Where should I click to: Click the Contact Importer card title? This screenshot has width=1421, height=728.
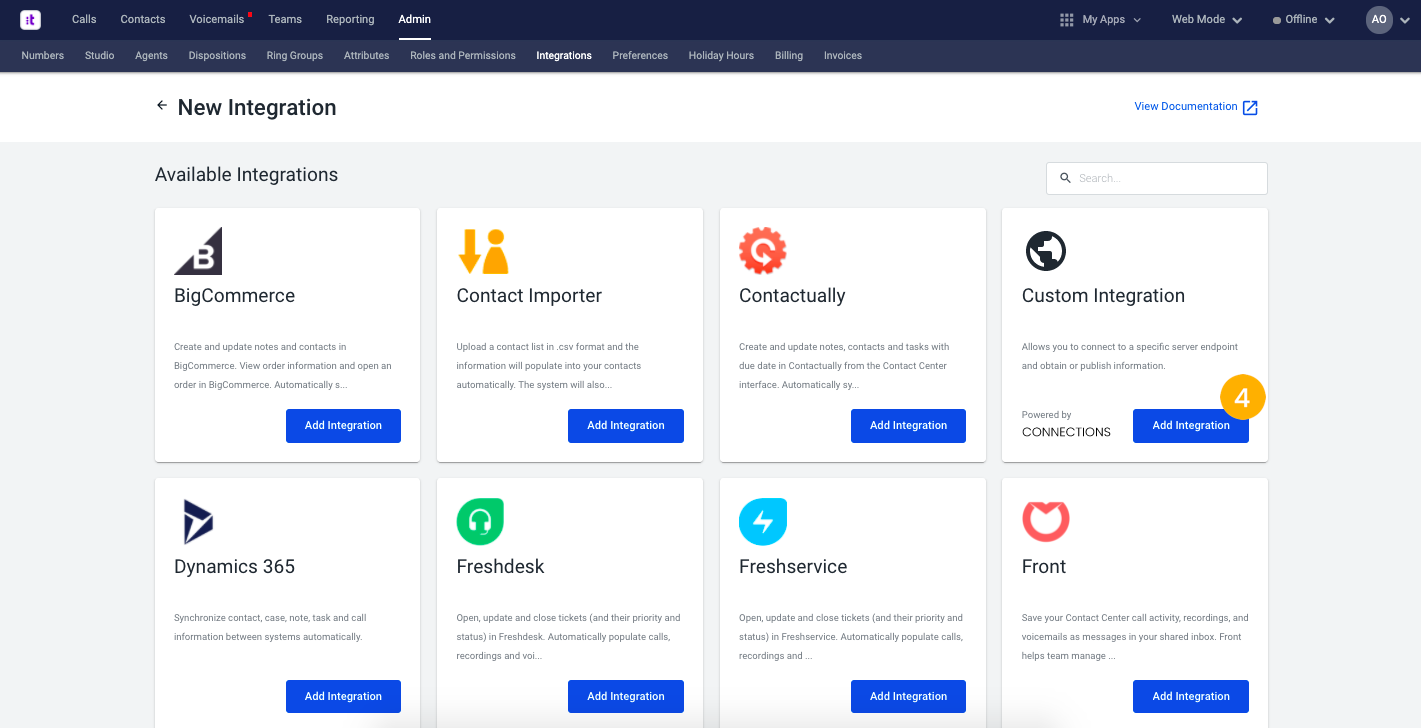click(529, 296)
